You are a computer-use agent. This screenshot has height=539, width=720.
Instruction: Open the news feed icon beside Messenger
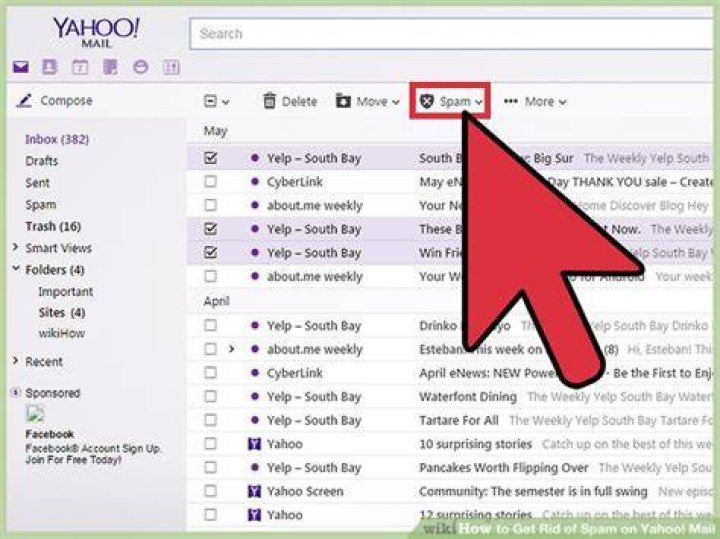click(x=171, y=67)
